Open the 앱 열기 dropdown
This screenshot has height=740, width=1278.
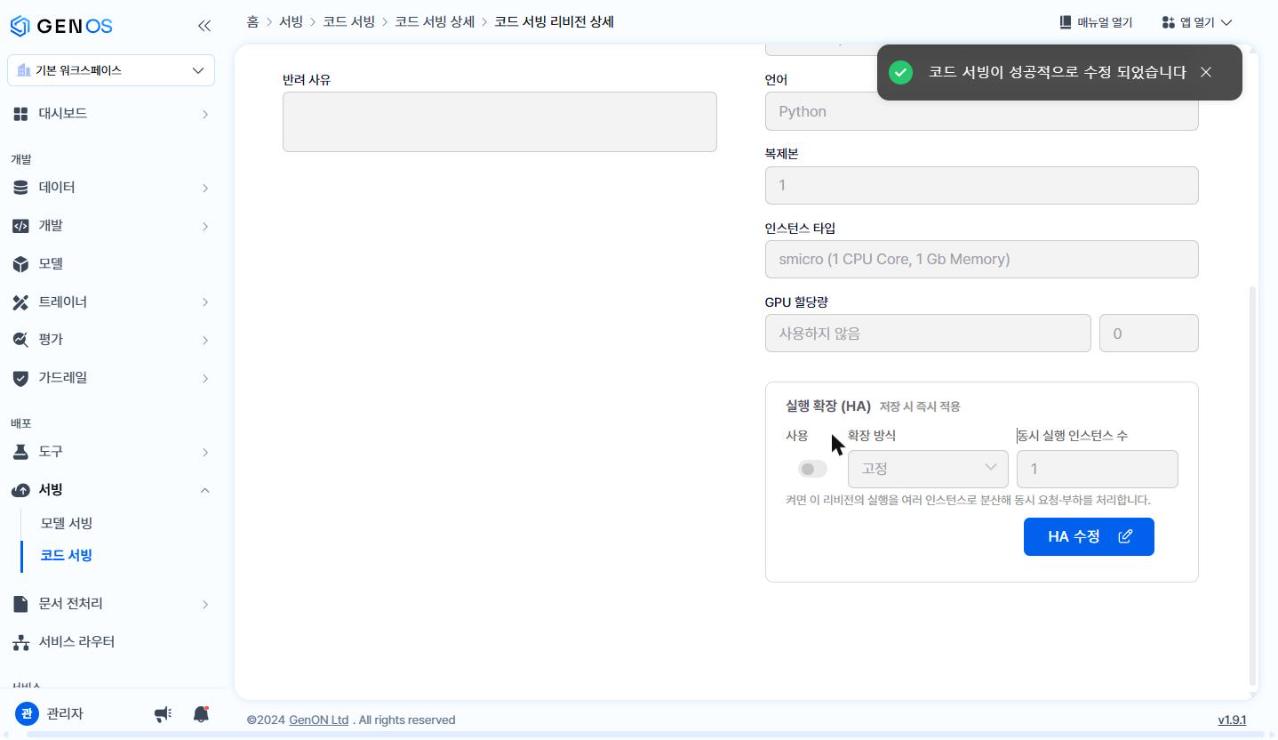point(1197,22)
